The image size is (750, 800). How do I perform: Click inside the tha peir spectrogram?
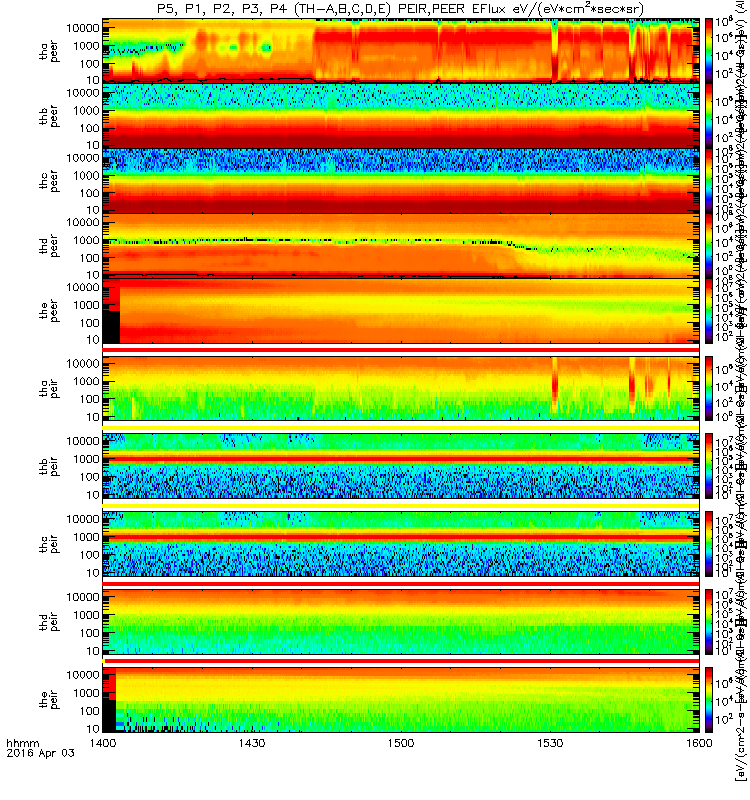[401, 388]
